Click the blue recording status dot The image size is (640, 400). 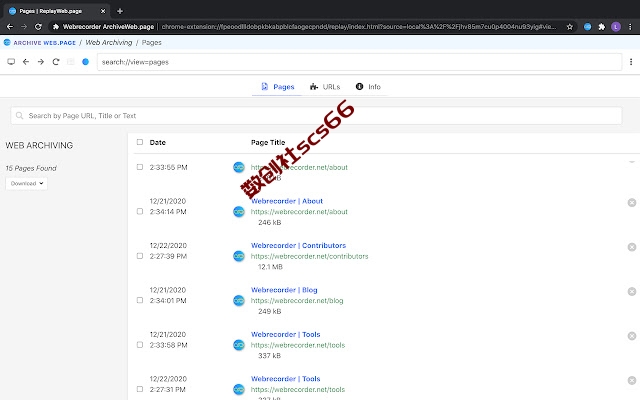(x=85, y=62)
